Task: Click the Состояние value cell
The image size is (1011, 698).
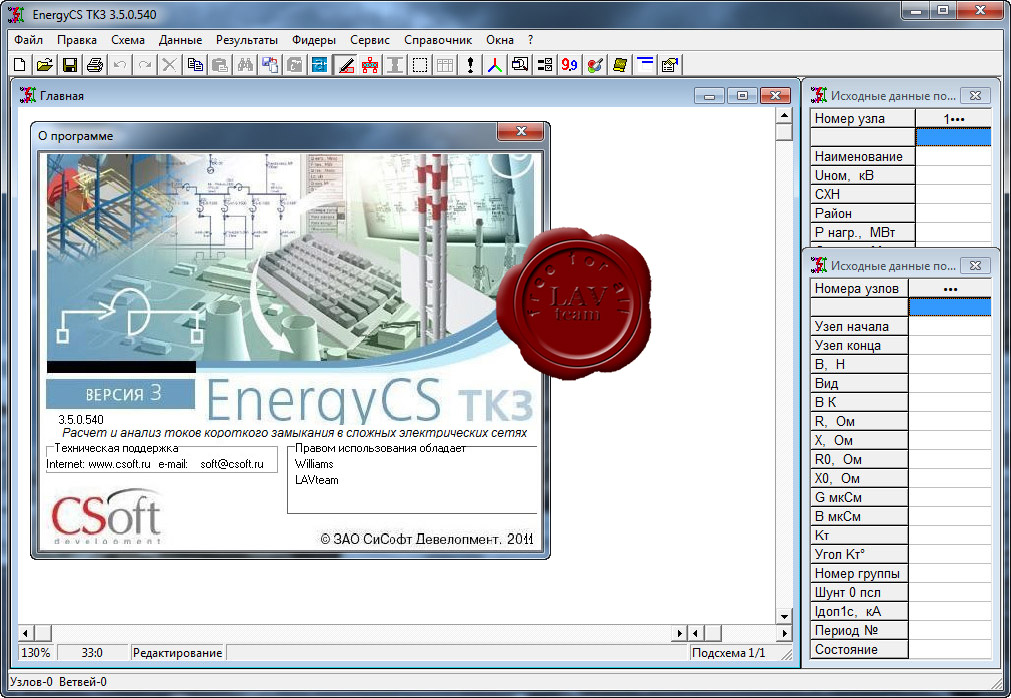Action: point(950,650)
